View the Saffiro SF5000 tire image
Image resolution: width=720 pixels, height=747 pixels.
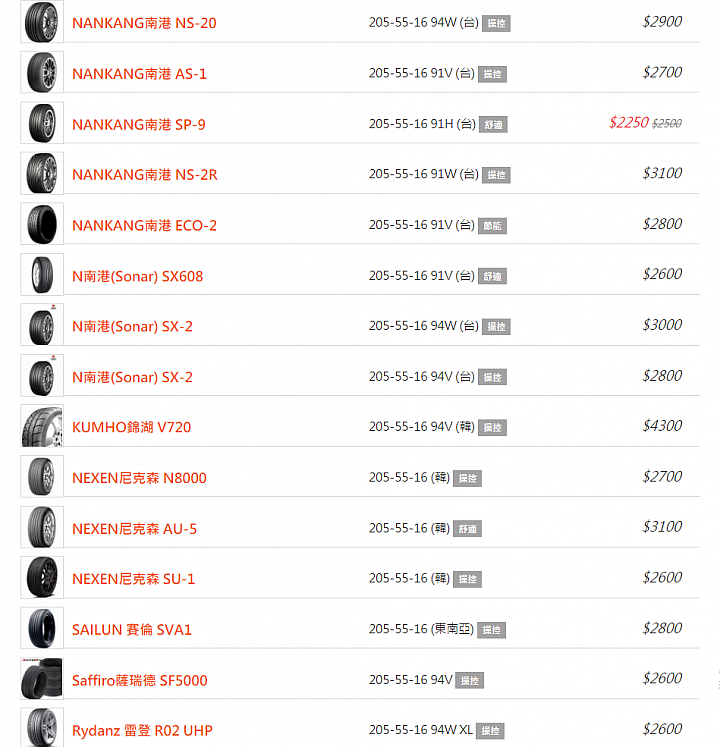point(42,678)
